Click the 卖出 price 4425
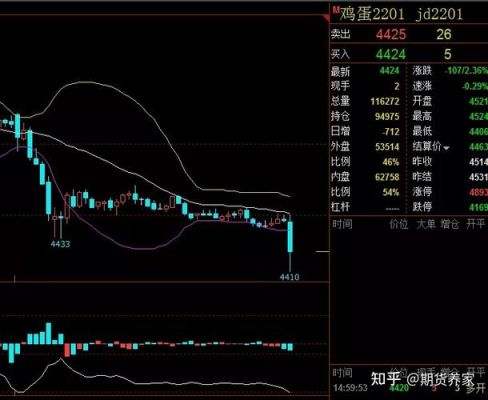 click(x=391, y=34)
